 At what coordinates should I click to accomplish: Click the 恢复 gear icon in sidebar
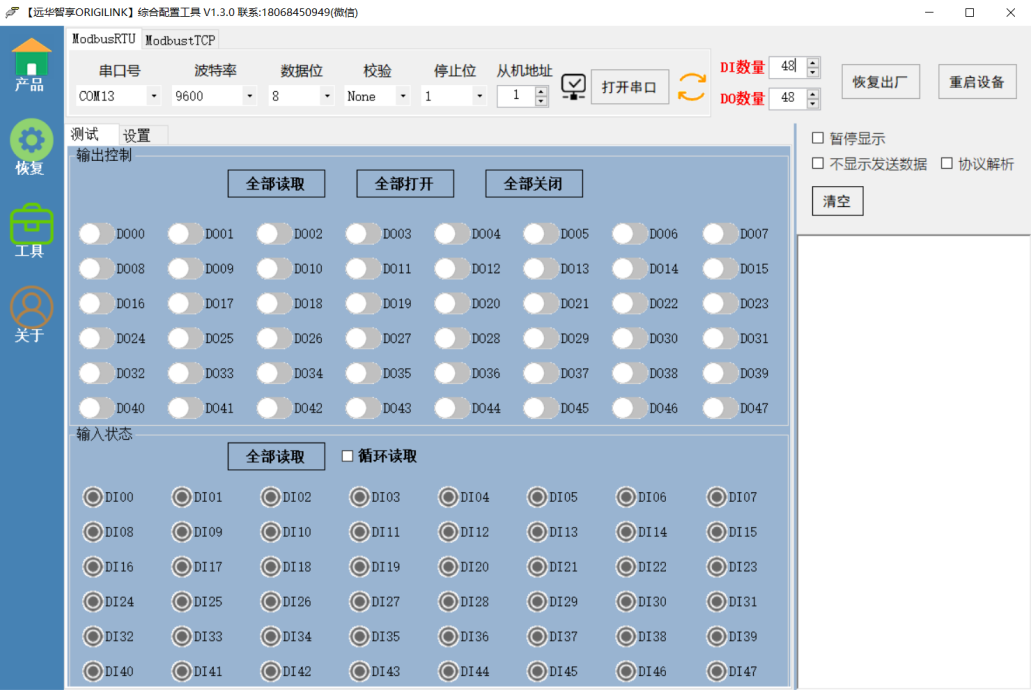31,140
